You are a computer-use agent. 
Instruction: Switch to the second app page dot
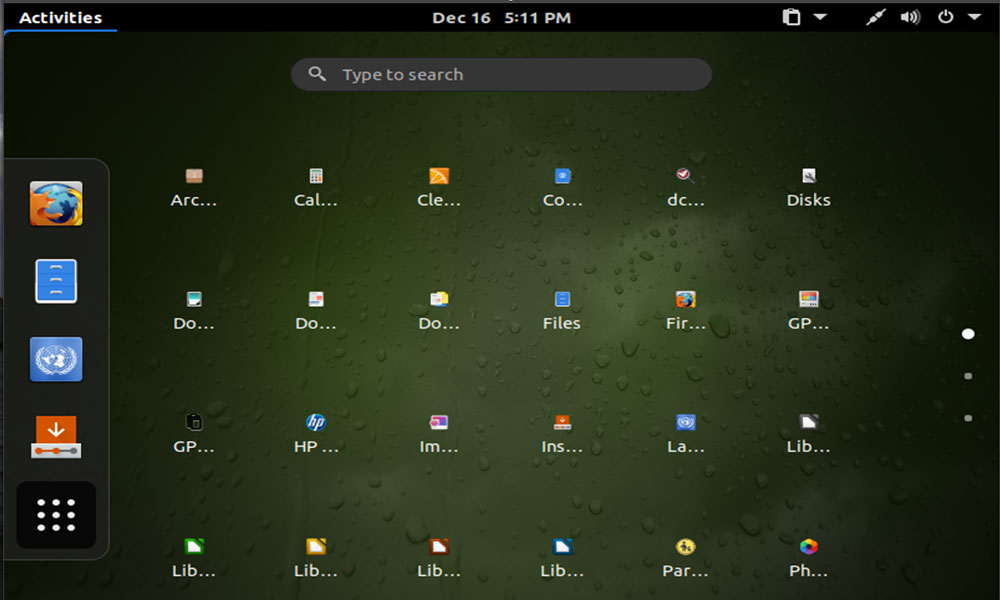tap(968, 376)
